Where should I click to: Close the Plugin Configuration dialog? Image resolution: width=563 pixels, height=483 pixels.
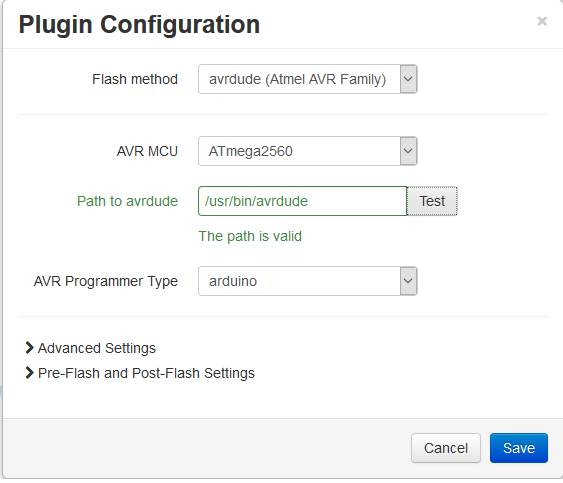click(542, 21)
